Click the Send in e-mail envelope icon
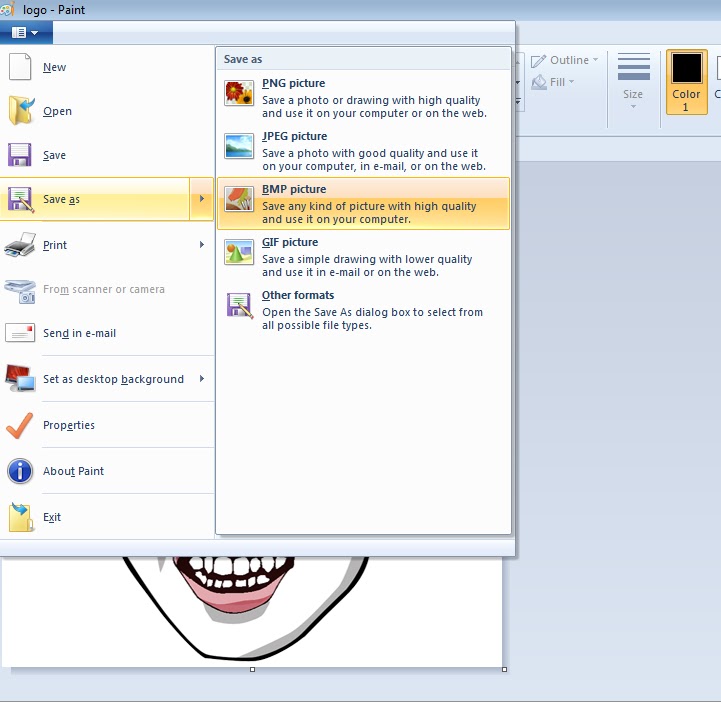The width and height of the screenshot is (721, 703). 20,333
